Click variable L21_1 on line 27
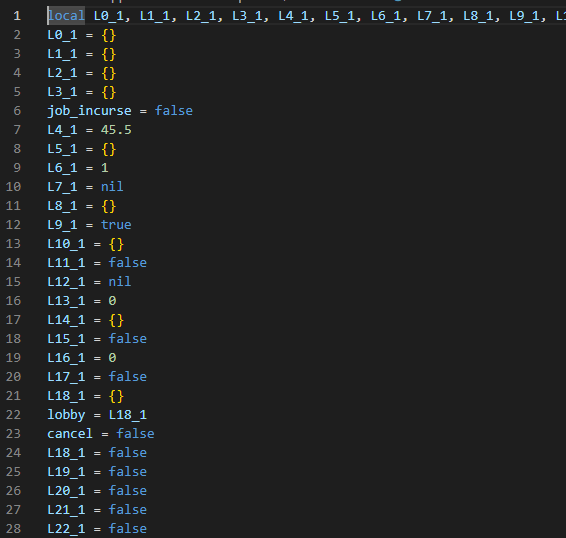 66,510
